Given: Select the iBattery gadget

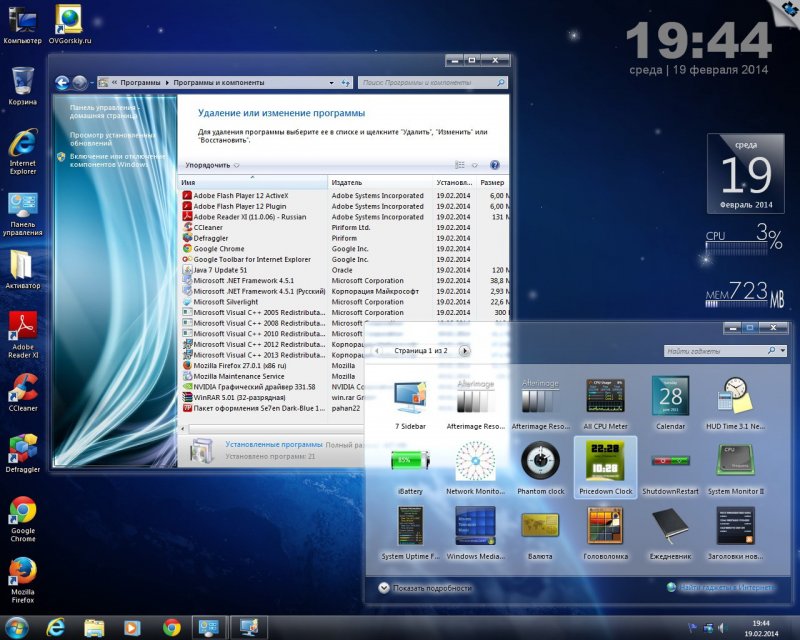Looking at the screenshot, I should click(x=410, y=469).
